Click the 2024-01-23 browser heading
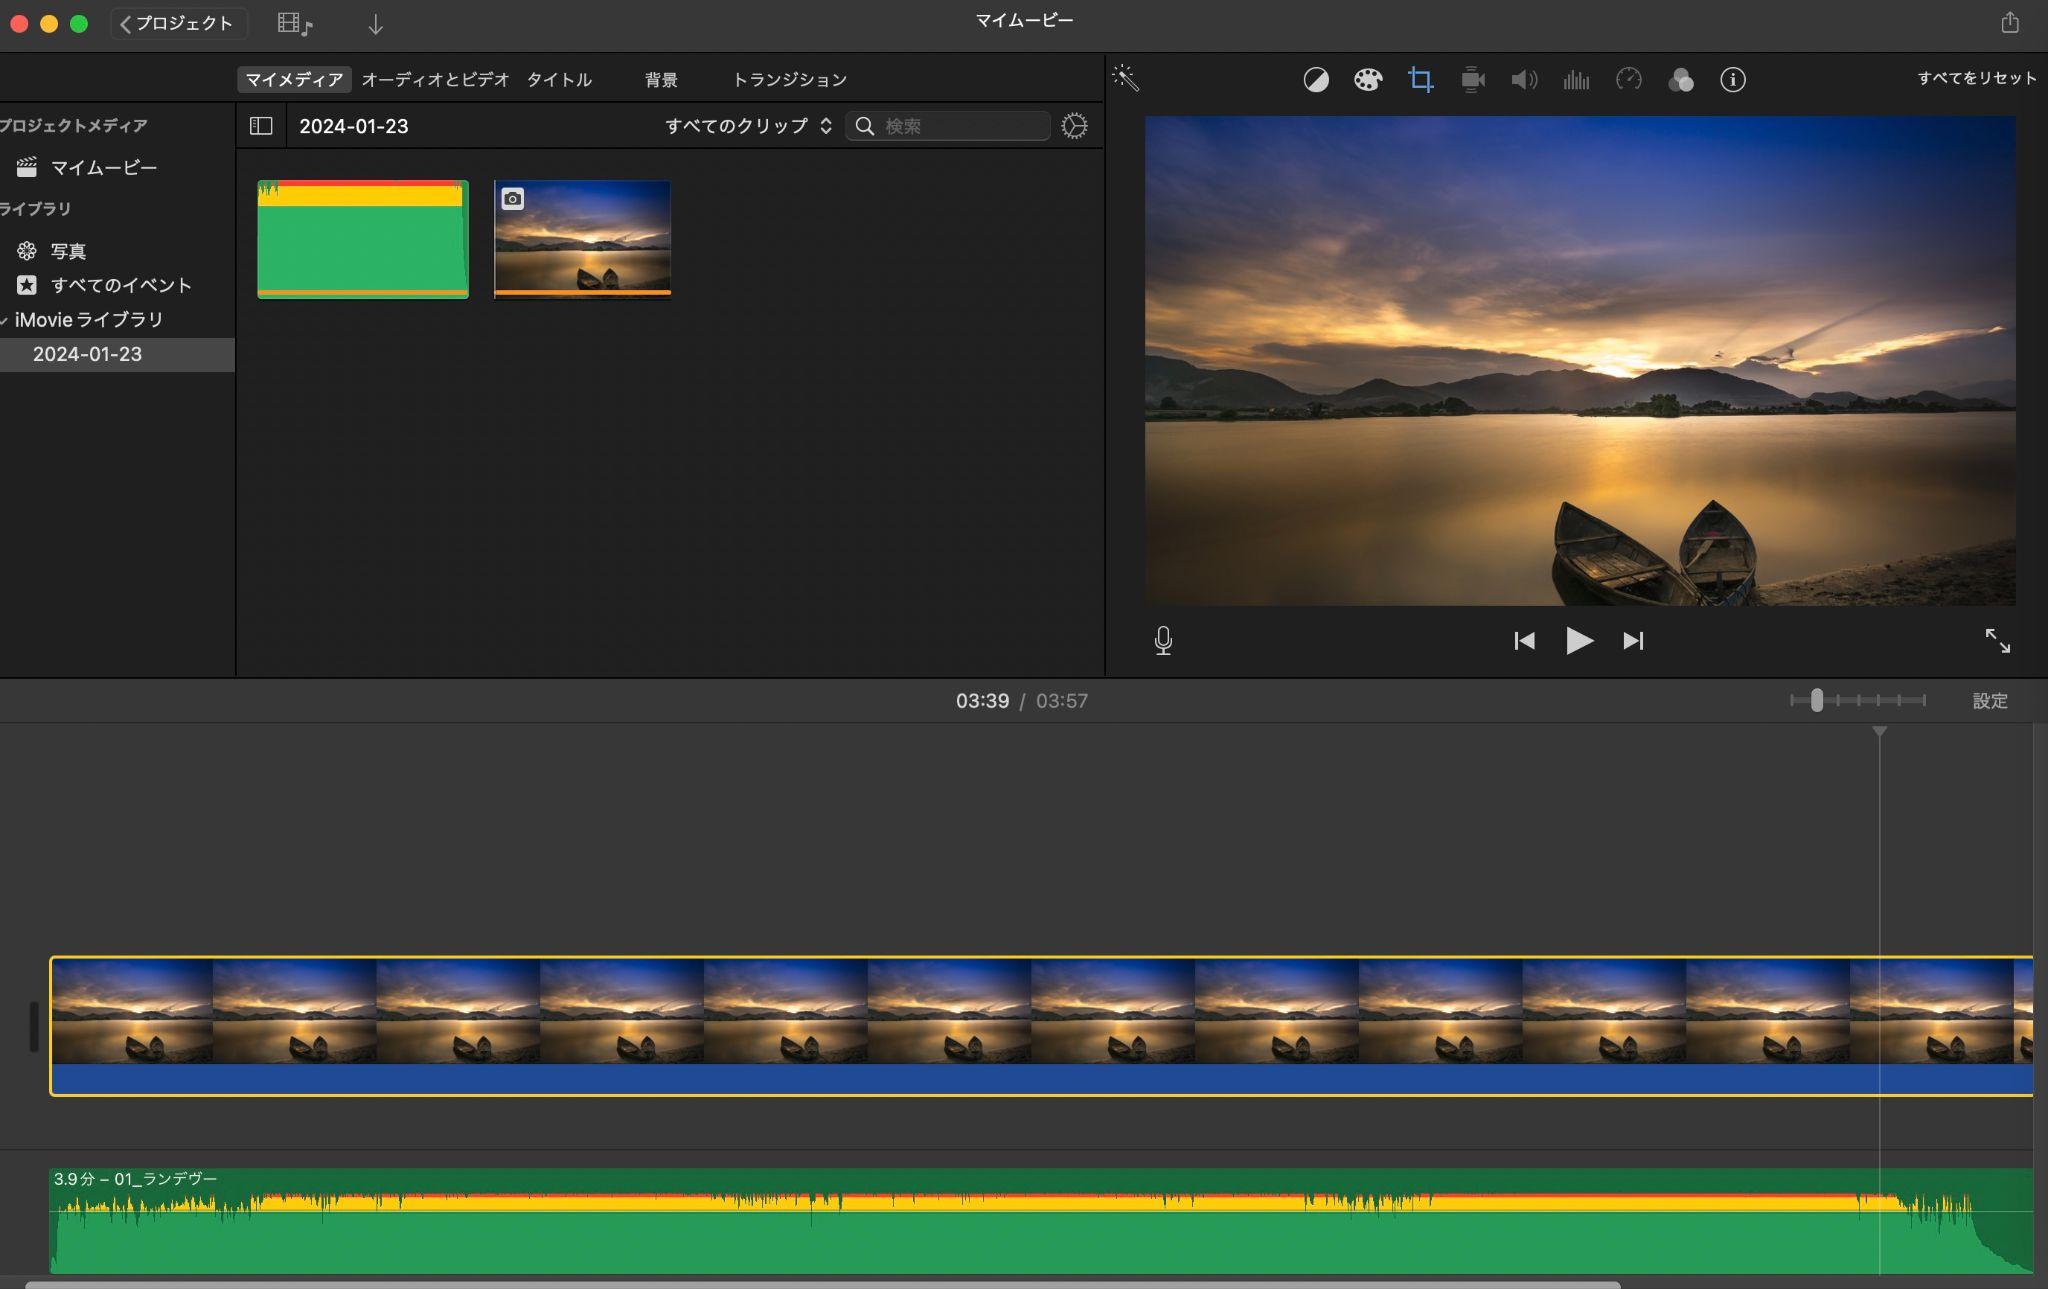 (354, 126)
